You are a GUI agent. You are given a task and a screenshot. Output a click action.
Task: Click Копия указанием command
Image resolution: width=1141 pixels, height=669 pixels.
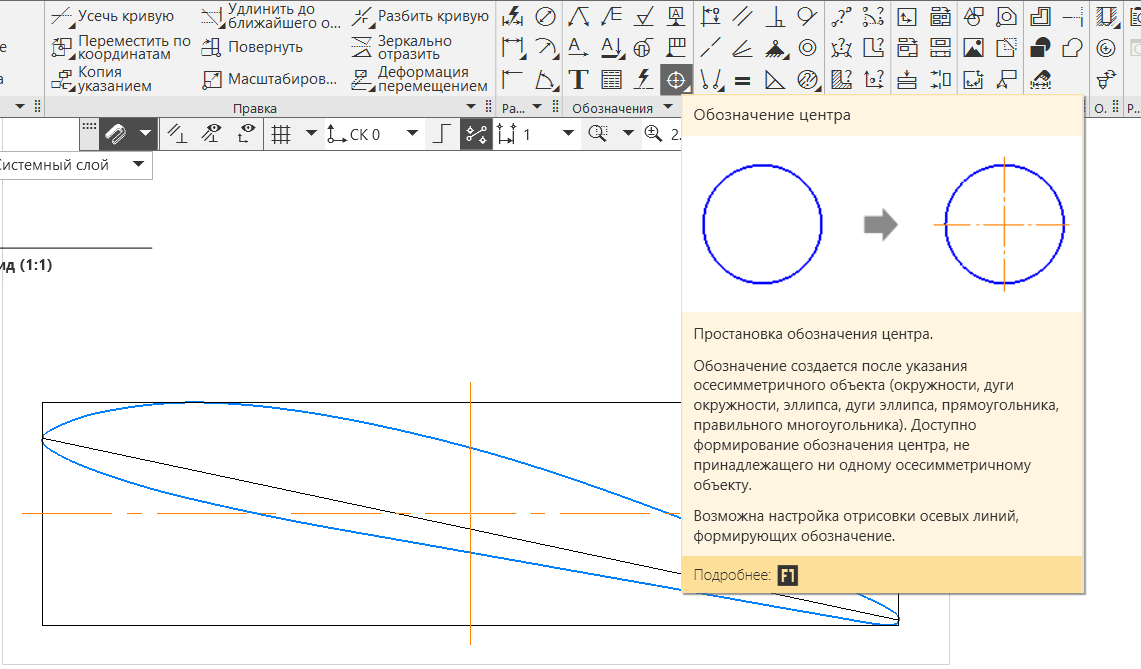[x=100, y=79]
